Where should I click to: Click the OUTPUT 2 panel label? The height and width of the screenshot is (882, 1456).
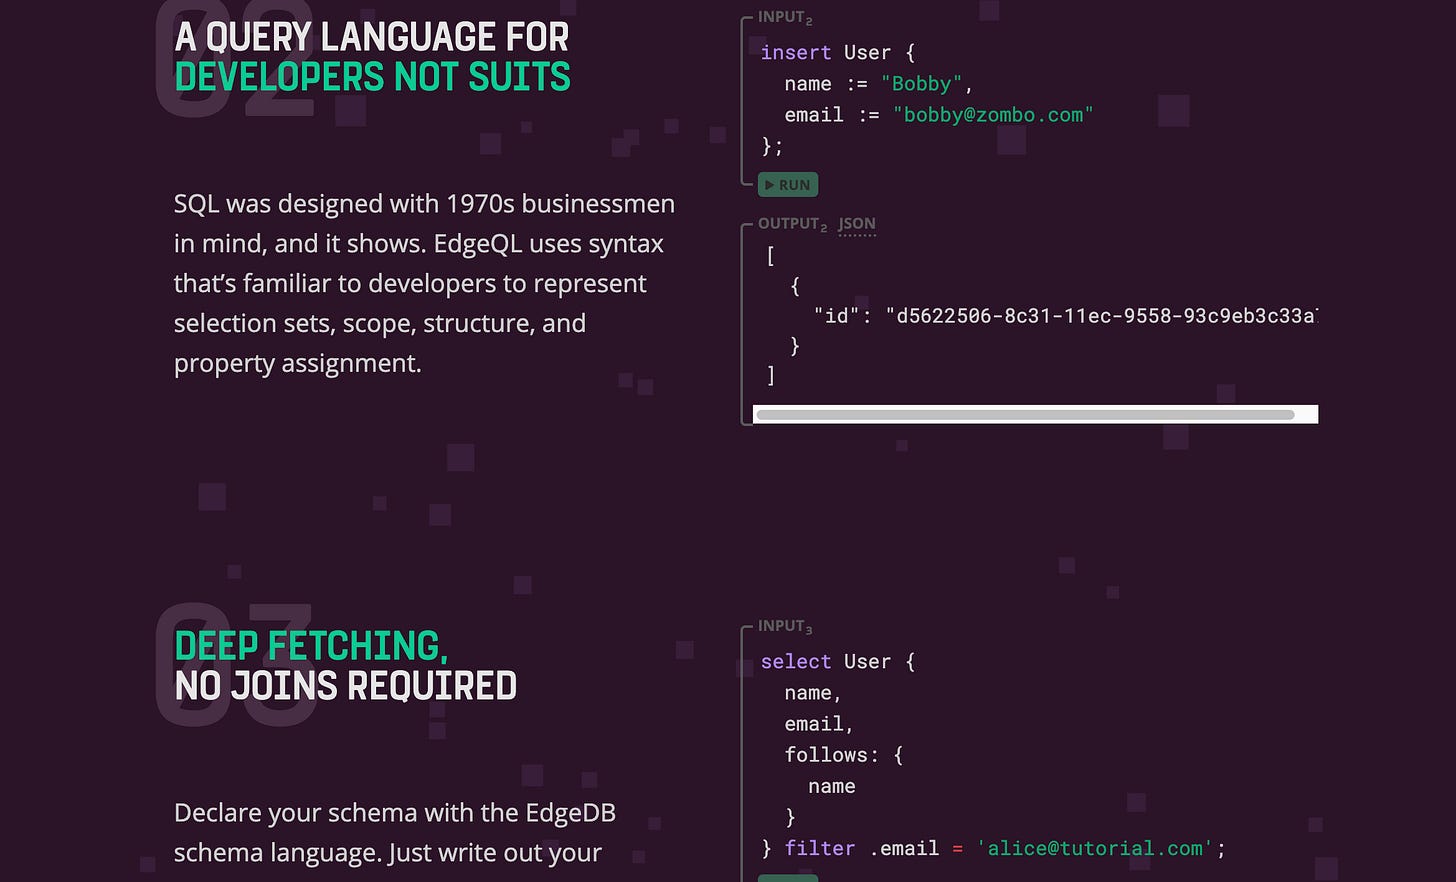(x=793, y=224)
